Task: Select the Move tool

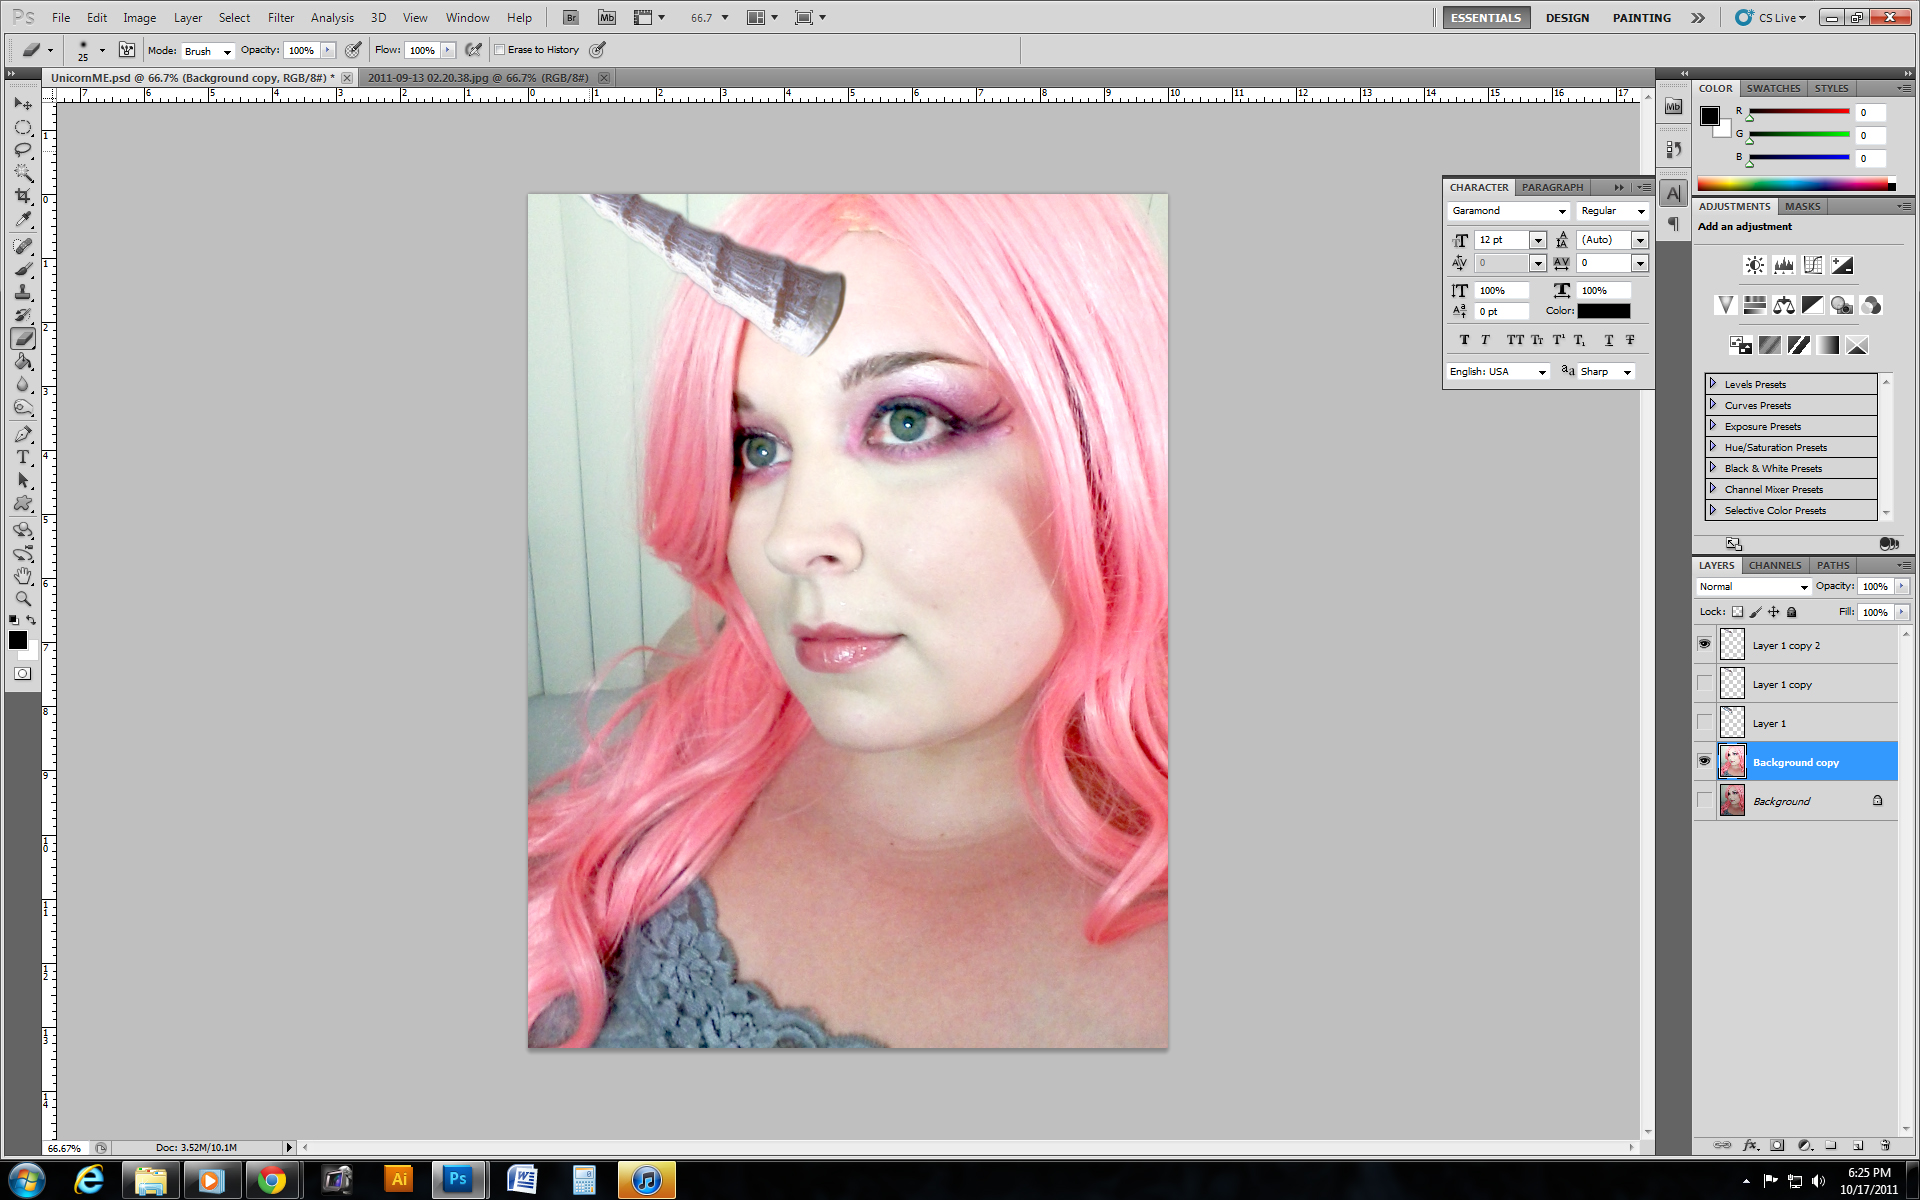Action: pos(23,103)
